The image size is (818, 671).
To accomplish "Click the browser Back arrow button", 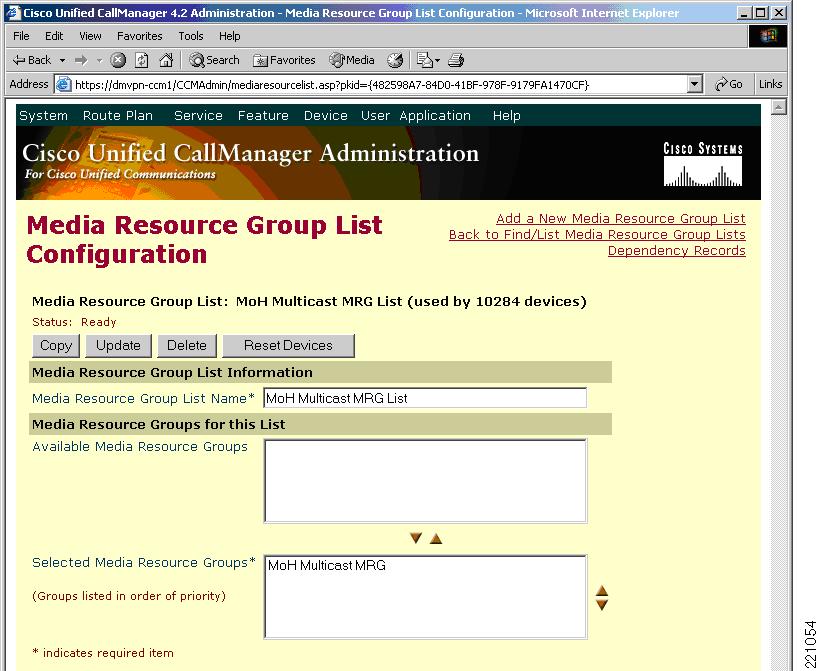I will [32, 61].
